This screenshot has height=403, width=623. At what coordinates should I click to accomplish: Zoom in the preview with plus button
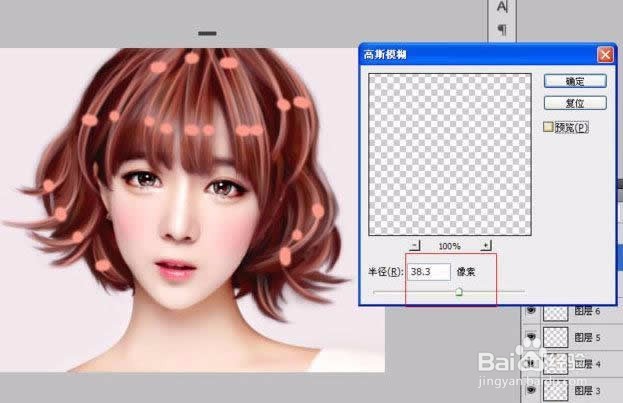[x=486, y=246]
